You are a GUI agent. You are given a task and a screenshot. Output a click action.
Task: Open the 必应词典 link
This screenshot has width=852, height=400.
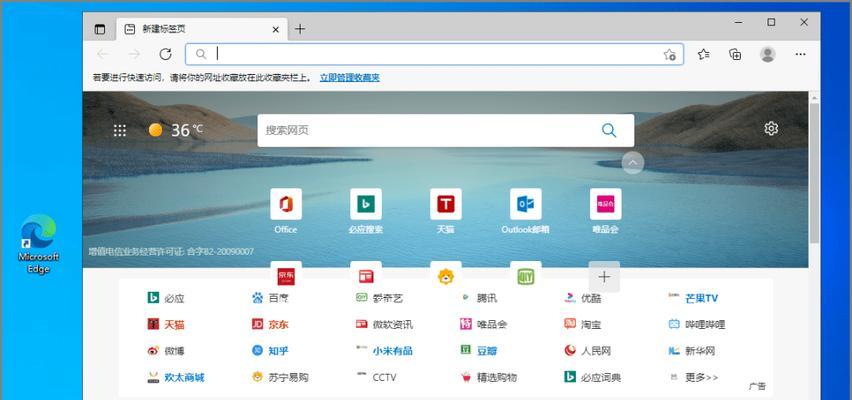point(592,377)
